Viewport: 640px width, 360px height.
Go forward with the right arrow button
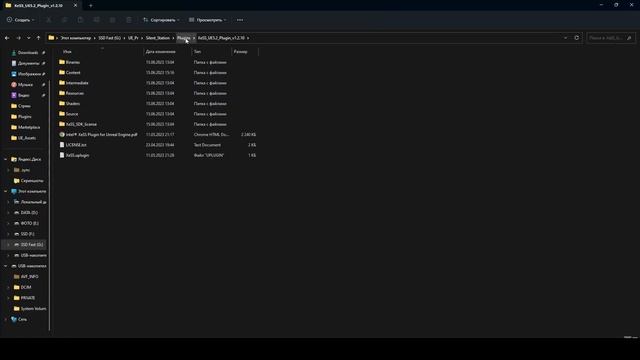point(18,38)
